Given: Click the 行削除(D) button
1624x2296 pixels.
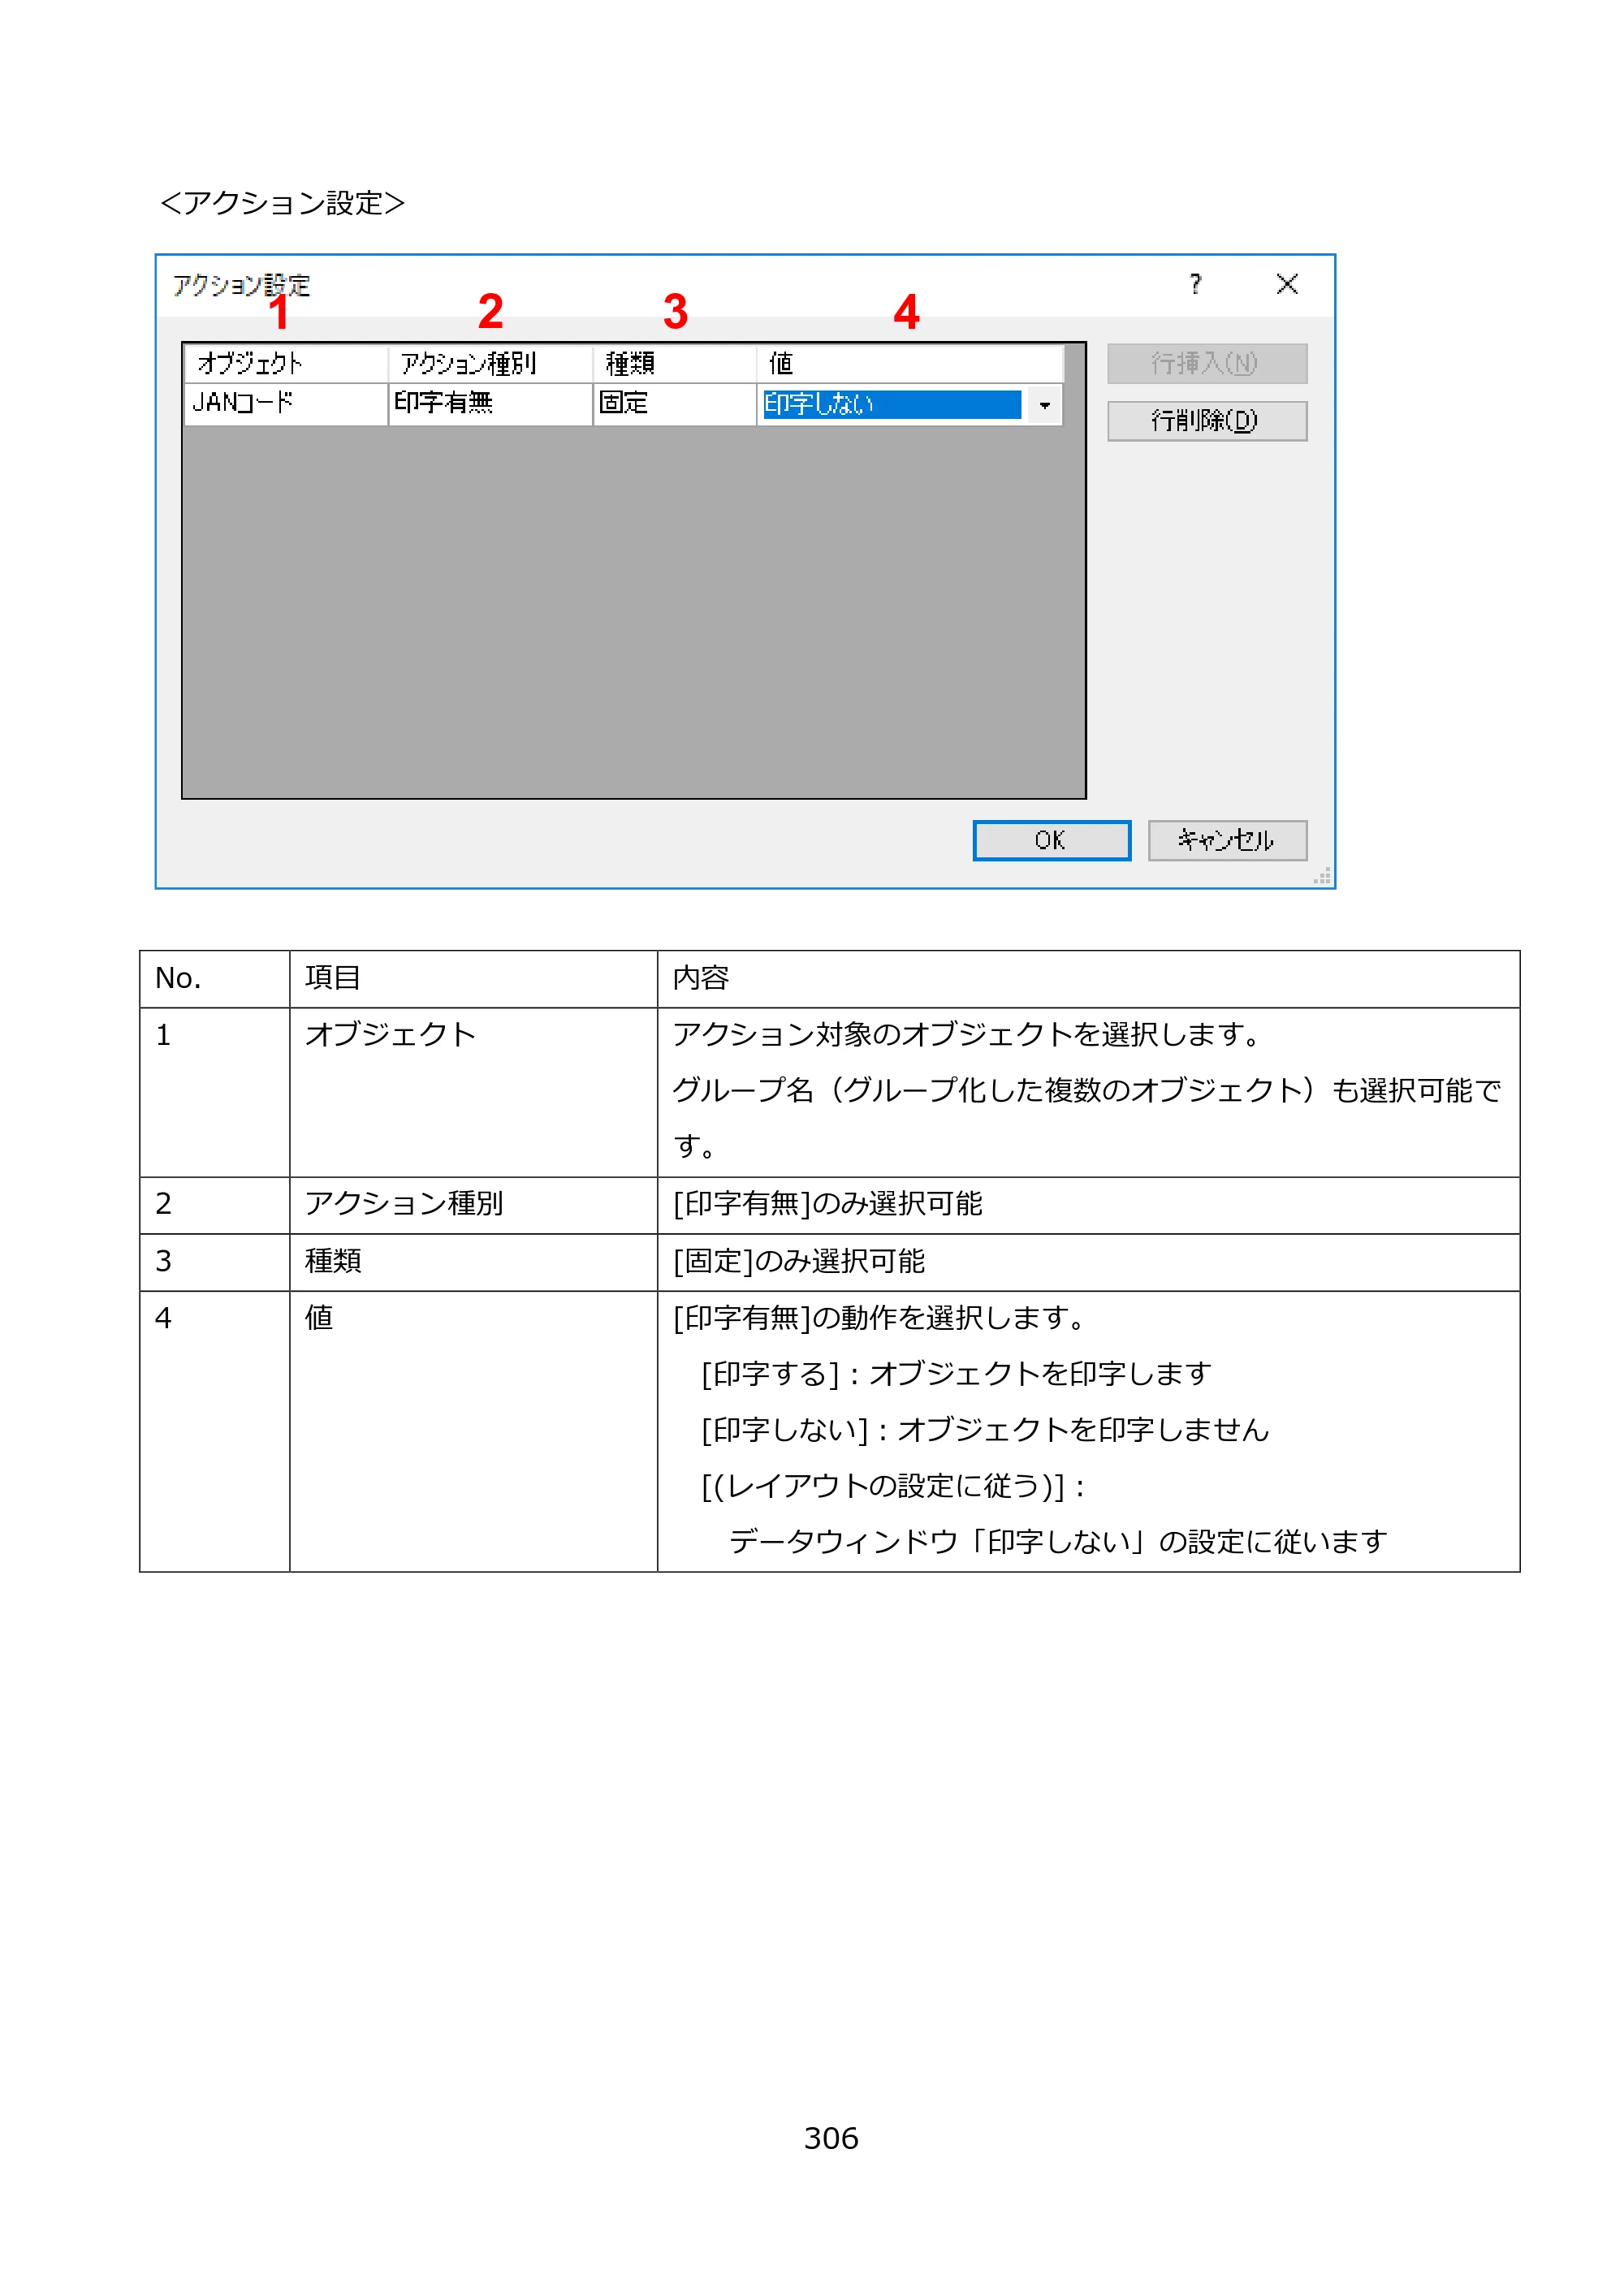Looking at the screenshot, I should (1207, 421).
